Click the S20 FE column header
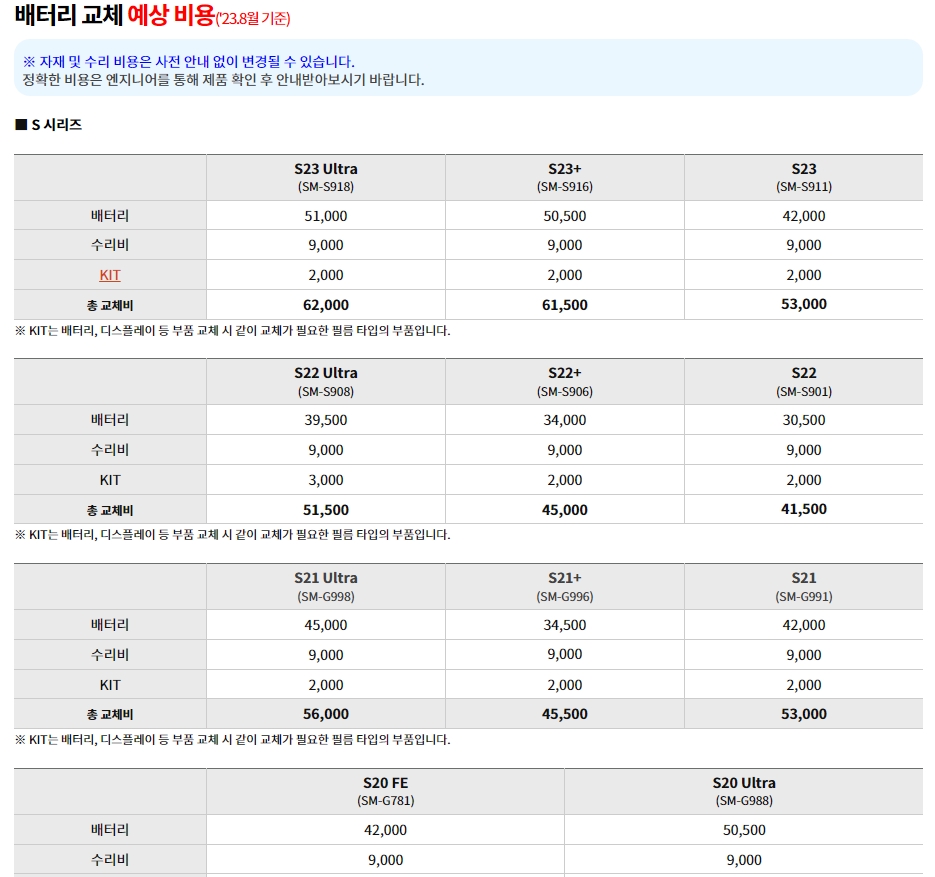935x877 pixels. coord(385,790)
